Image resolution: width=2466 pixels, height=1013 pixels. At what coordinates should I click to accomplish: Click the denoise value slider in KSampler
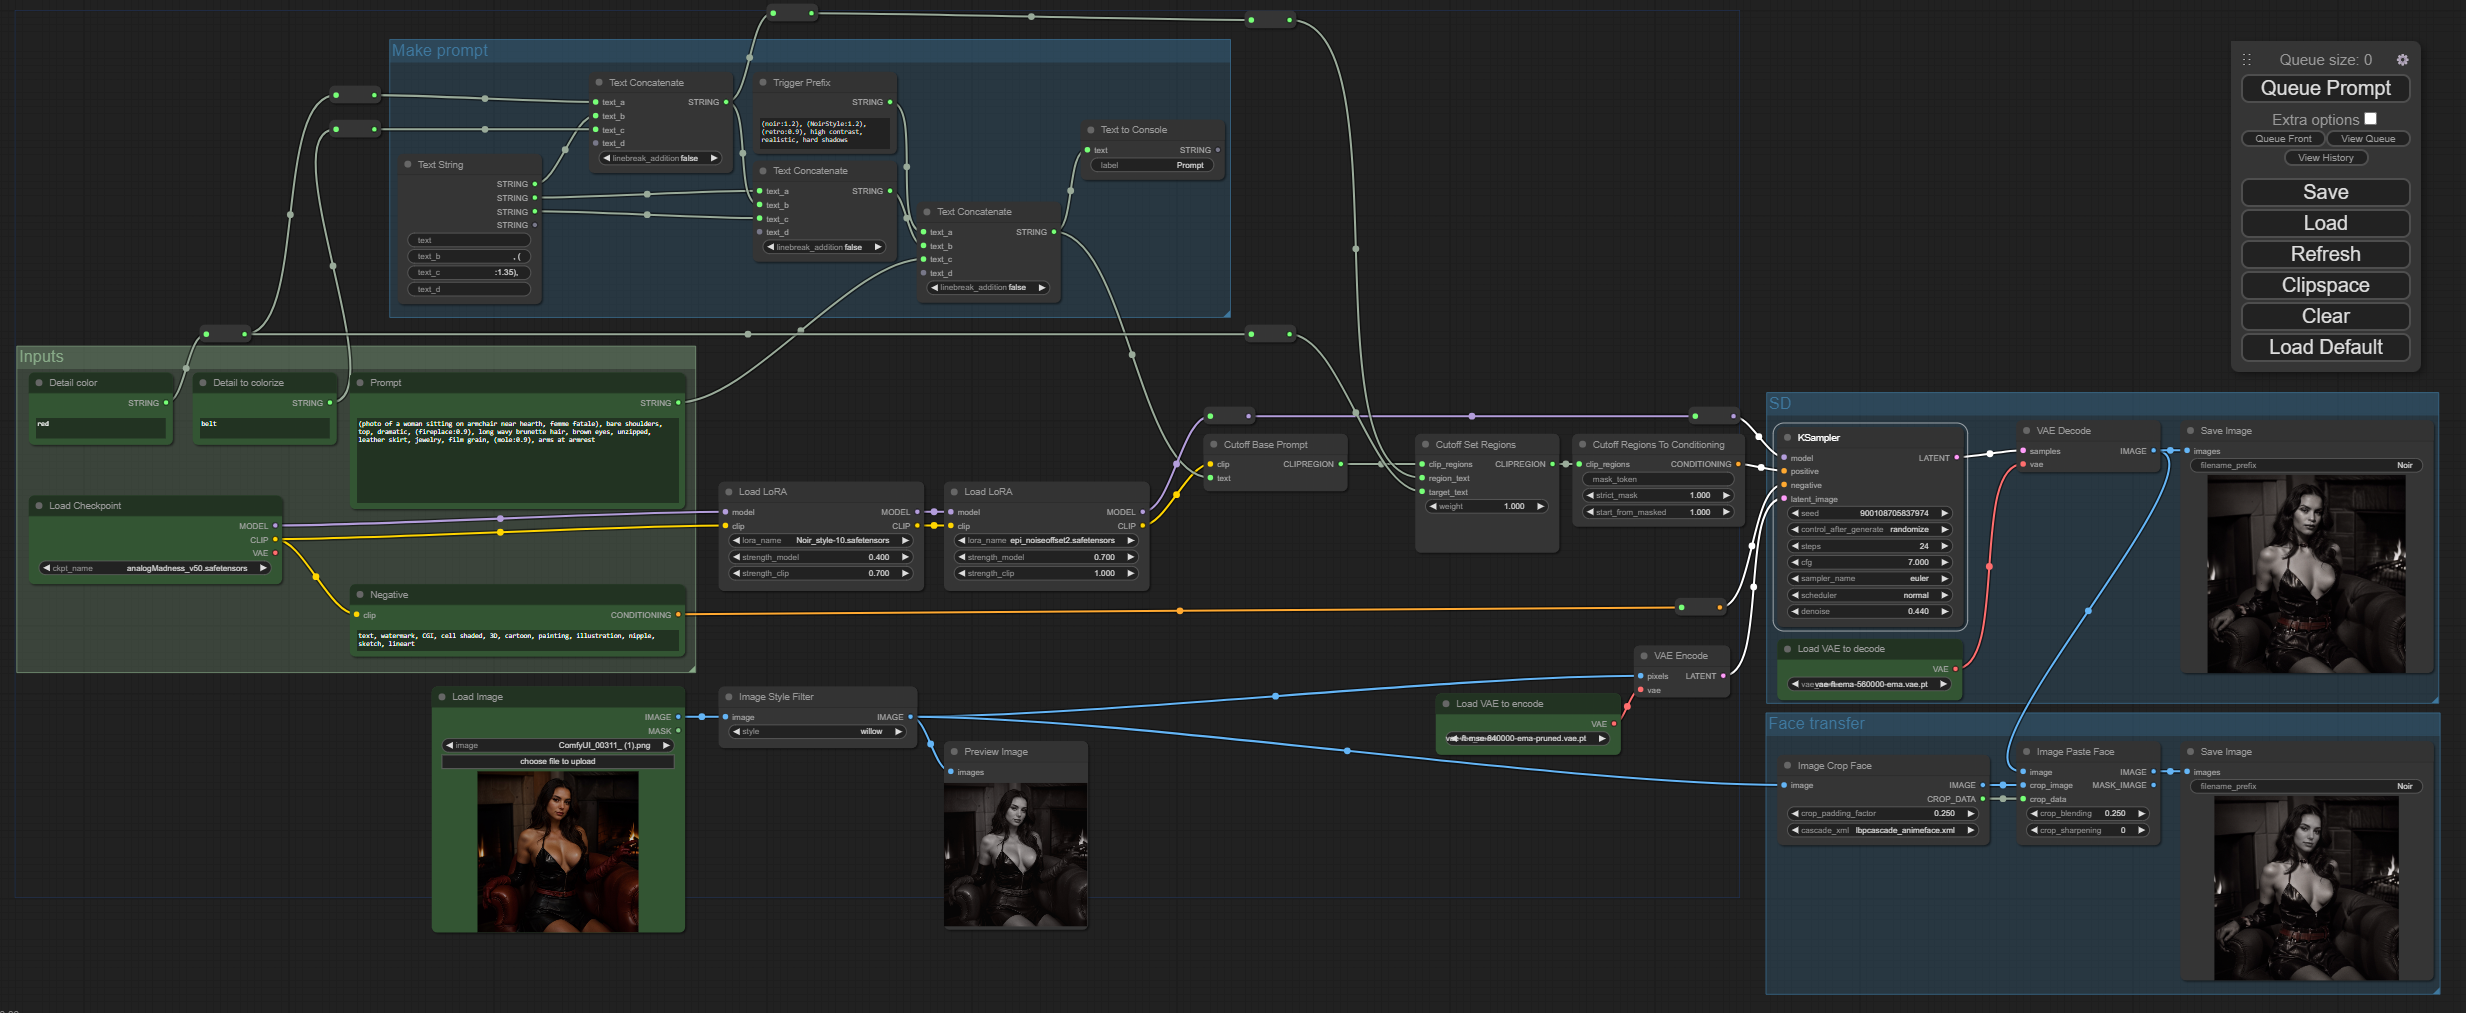coord(1868,612)
